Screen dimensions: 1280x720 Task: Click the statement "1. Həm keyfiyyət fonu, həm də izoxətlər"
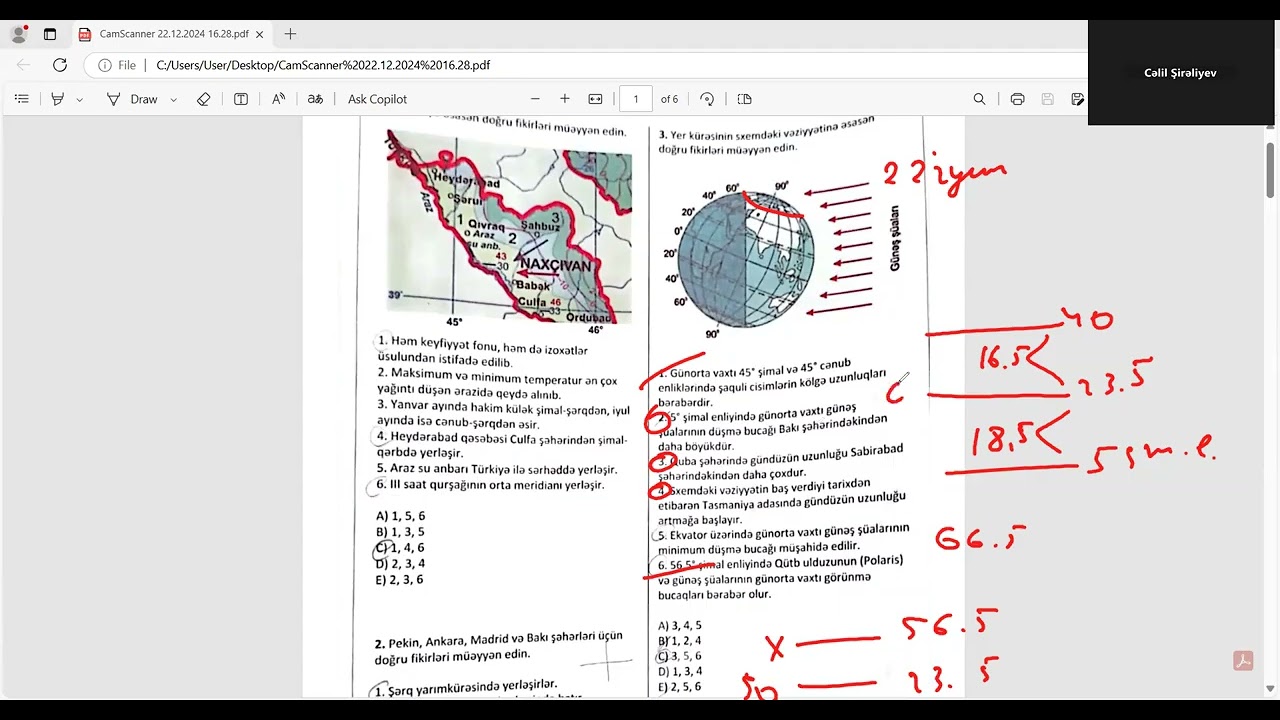coord(482,350)
